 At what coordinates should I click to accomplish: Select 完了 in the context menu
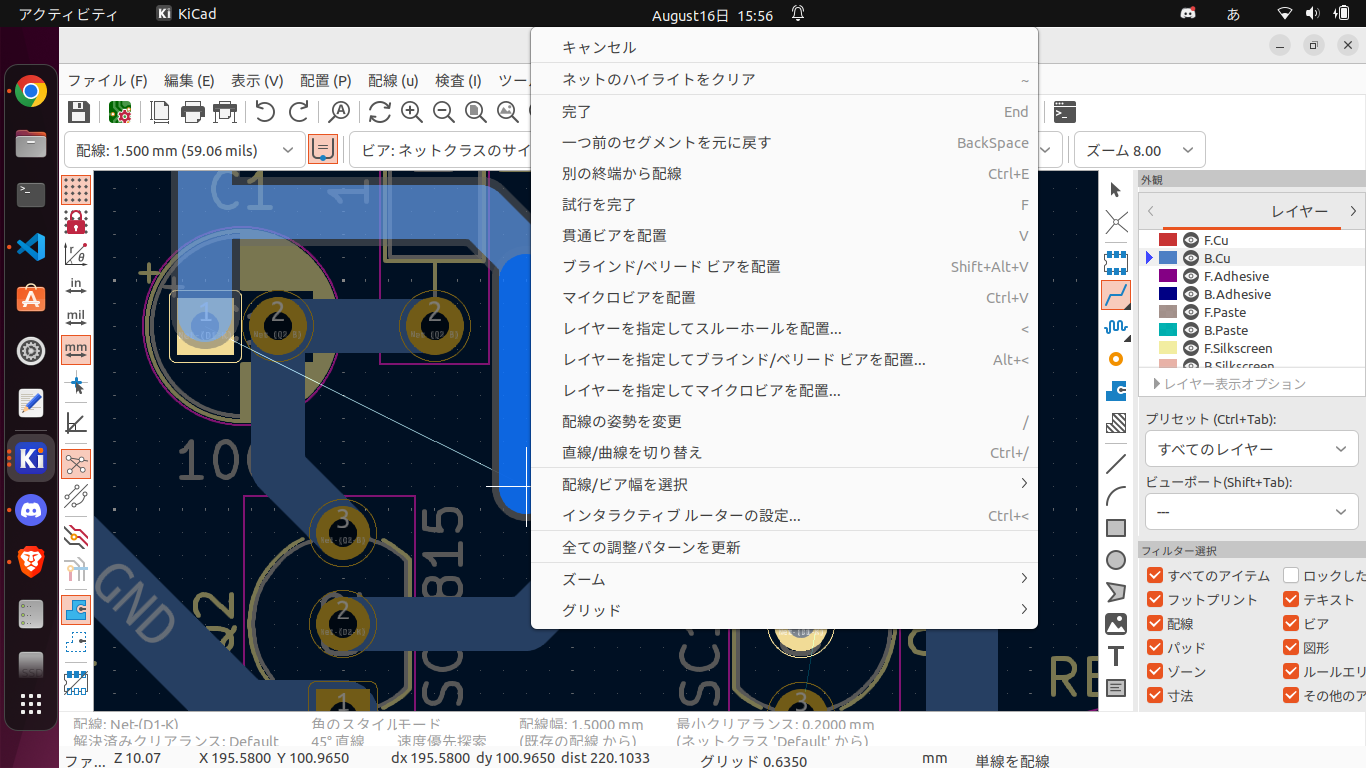tap(577, 112)
